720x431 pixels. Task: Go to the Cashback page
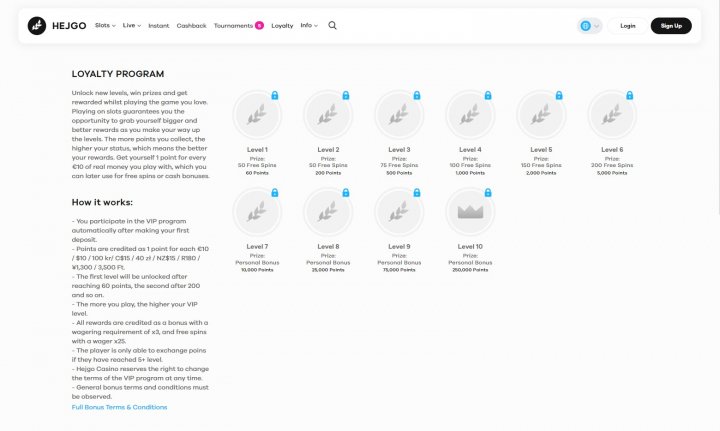(x=191, y=26)
